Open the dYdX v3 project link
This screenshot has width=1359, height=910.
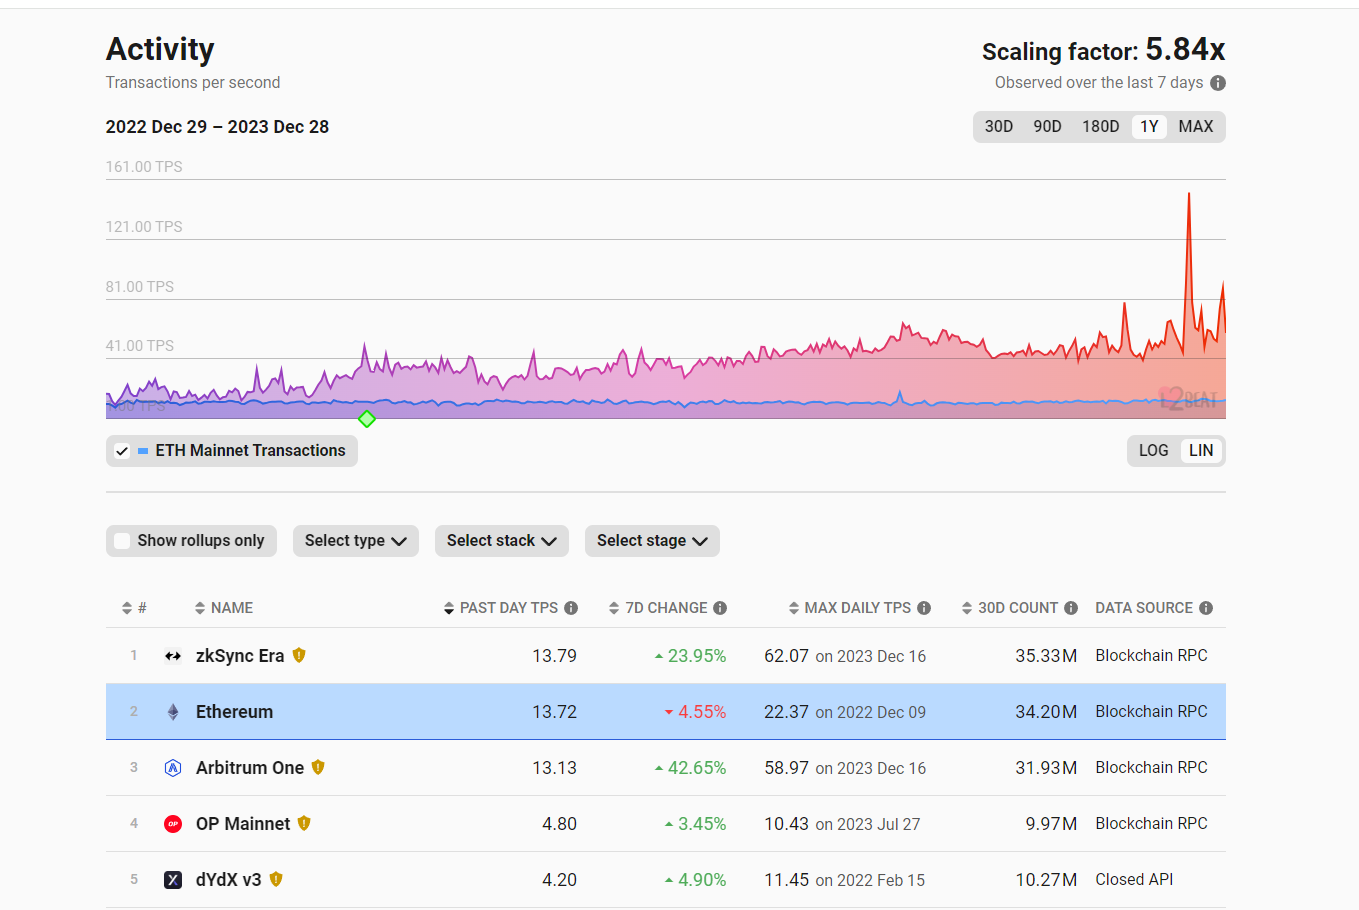pos(229,880)
